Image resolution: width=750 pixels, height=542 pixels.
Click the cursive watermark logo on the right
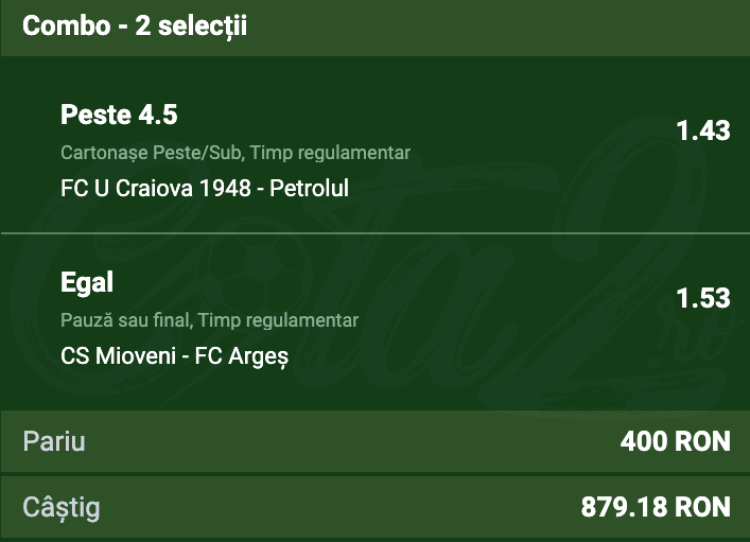coord(560,250)
